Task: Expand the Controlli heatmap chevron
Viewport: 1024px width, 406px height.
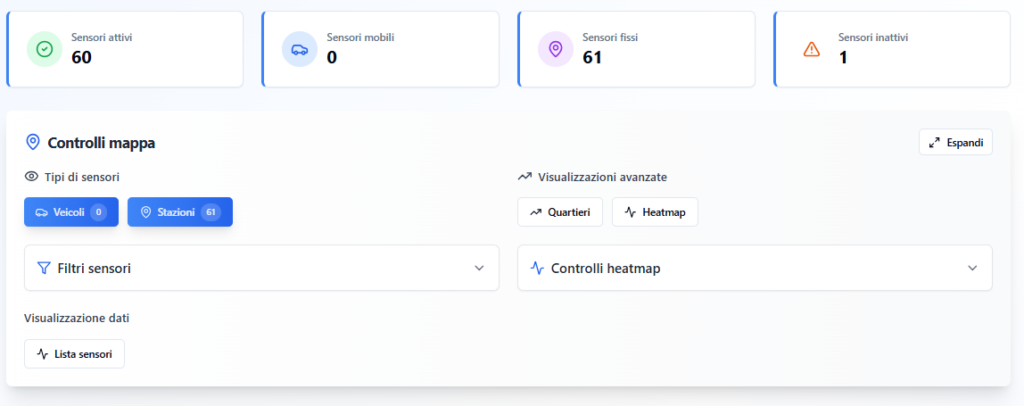Action: coord(972,268)
